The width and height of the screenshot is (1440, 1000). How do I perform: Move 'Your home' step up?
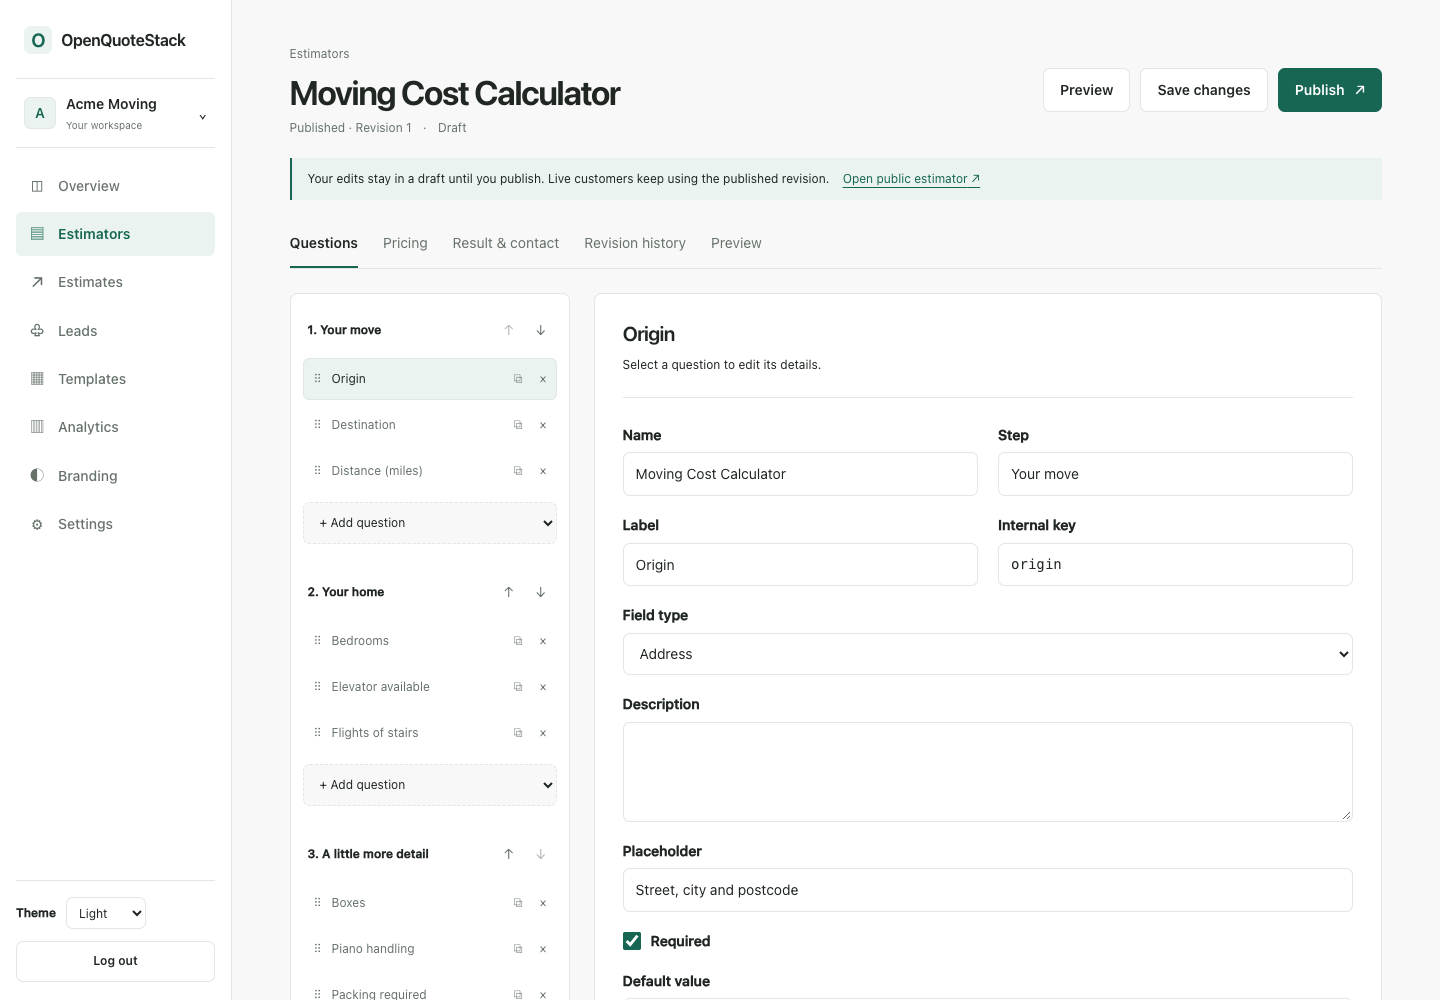(509, 592)
